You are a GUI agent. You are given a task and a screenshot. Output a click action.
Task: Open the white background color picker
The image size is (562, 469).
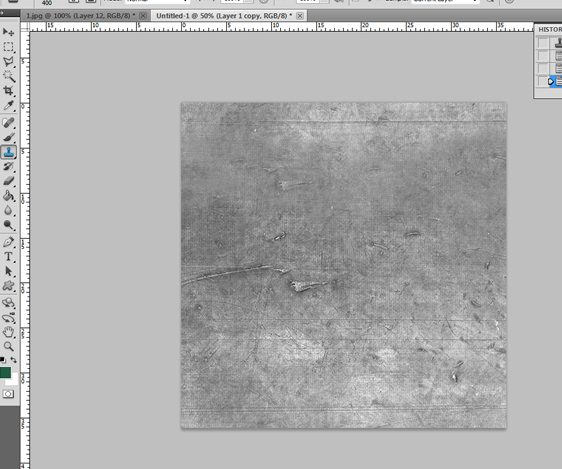pos(14,381)
